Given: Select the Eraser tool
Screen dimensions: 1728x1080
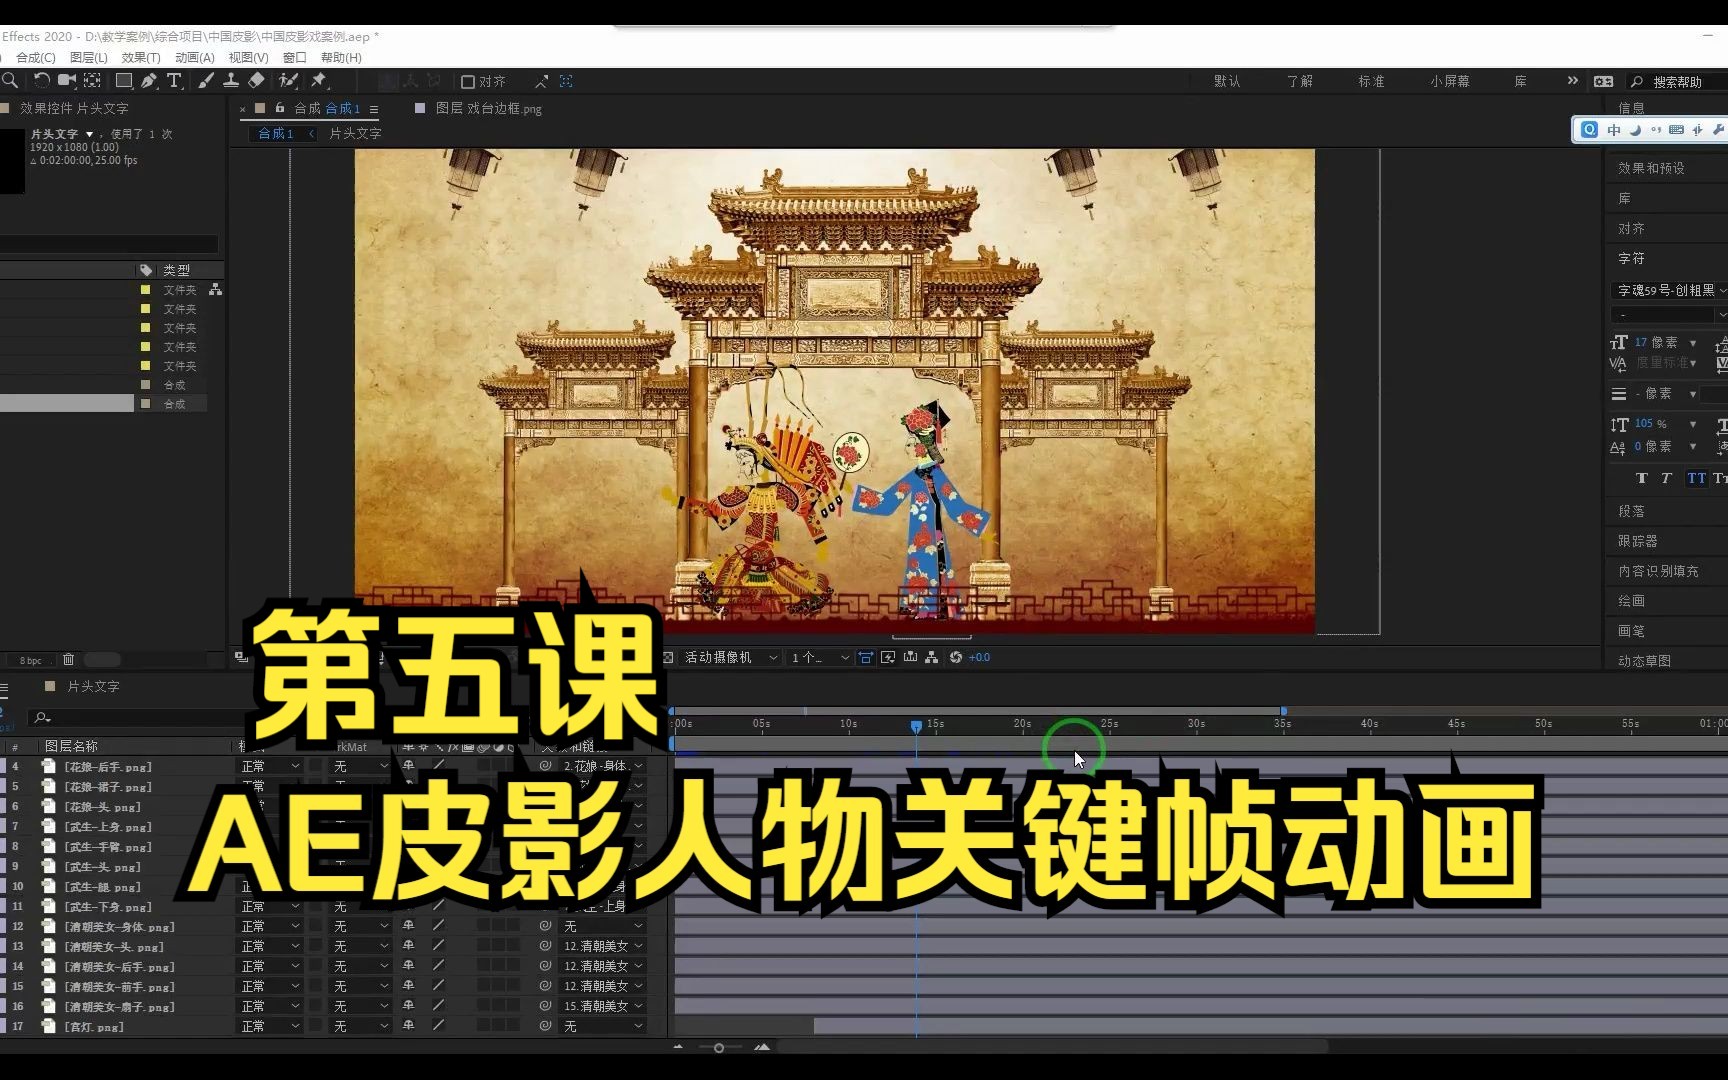Looking at the screenshot, I should [256, 81].
